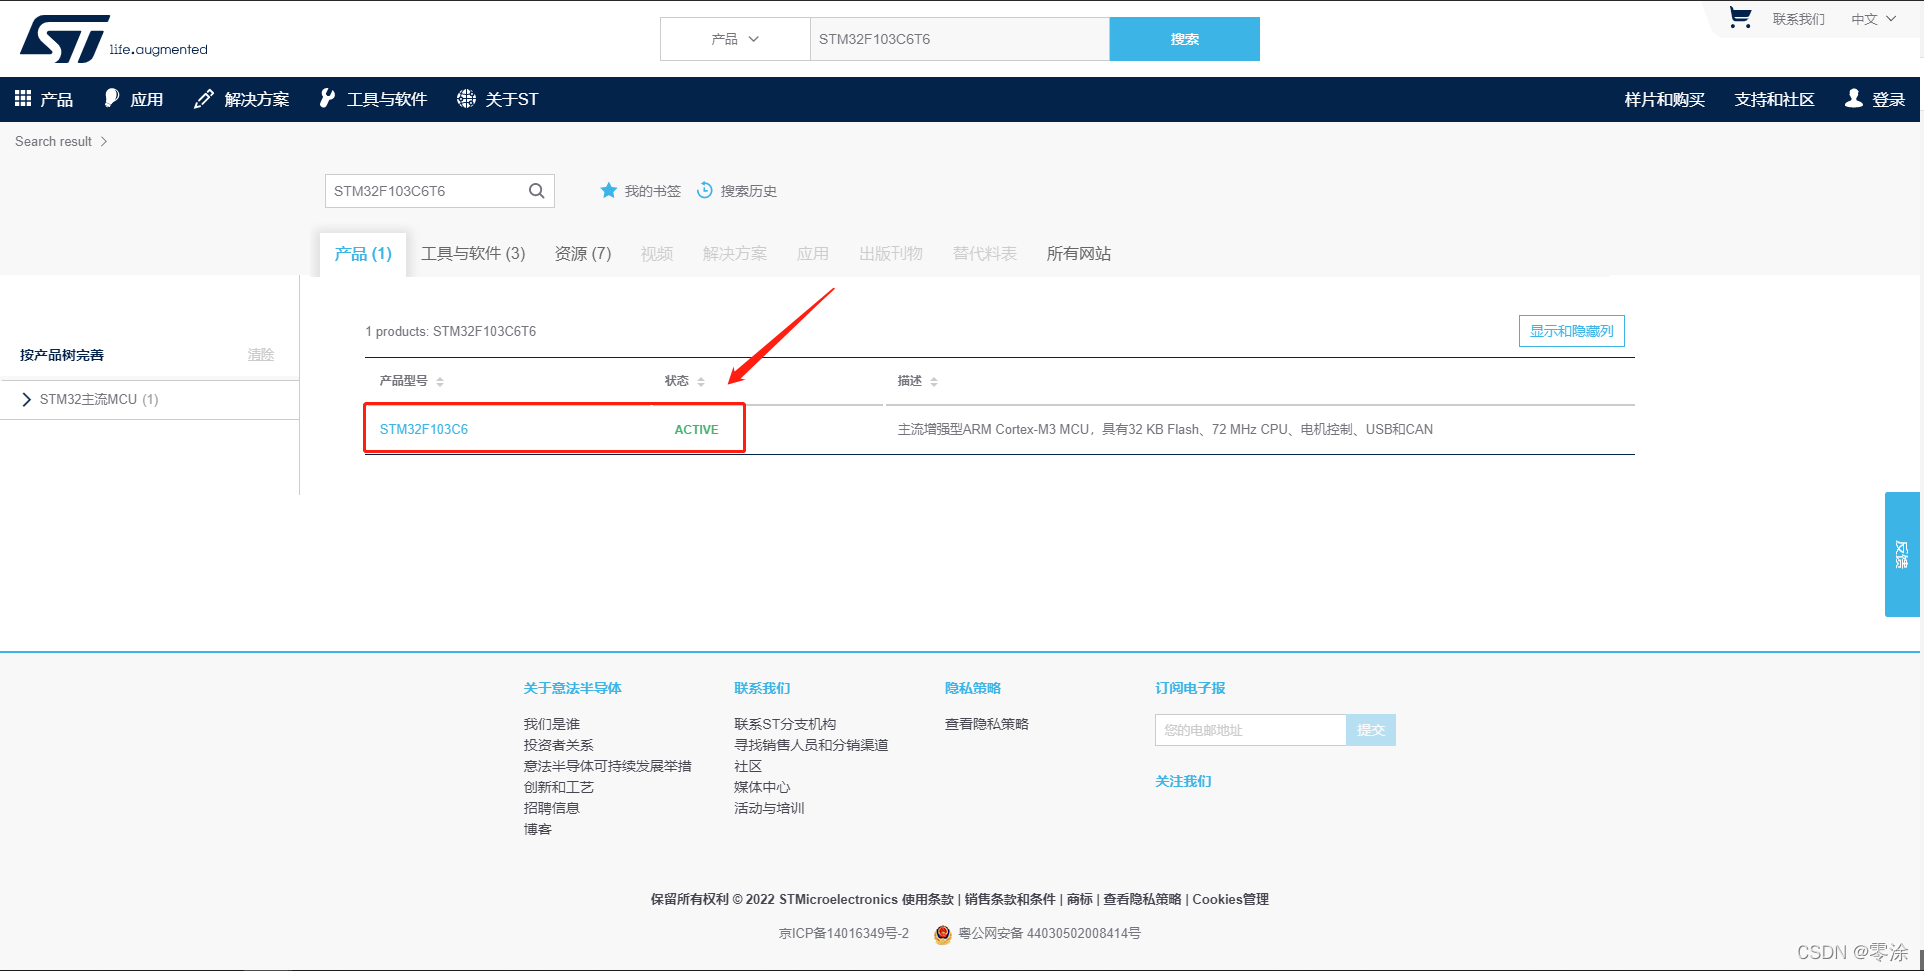
Task: Sort by 状态 column arrows
Action: click(x=701, y=381)
